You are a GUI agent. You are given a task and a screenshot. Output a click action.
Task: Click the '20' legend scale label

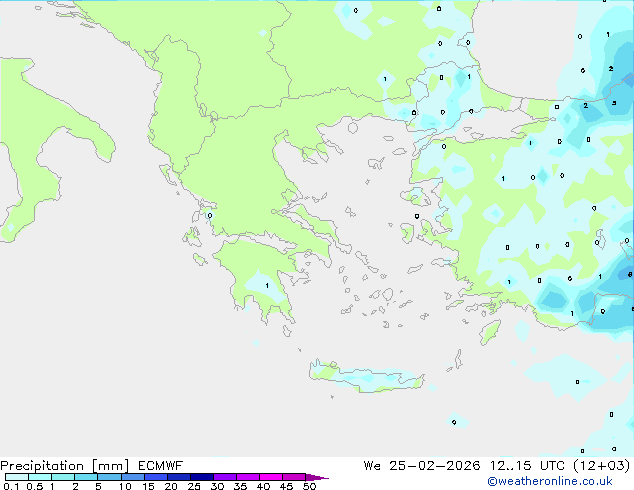[x=171, y=486]
